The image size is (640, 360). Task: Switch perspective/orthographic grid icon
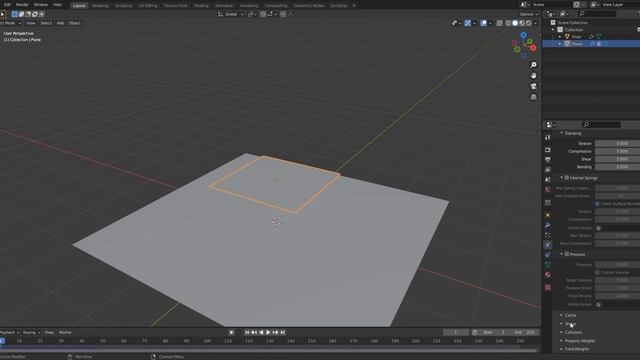[x=533, y=97]
